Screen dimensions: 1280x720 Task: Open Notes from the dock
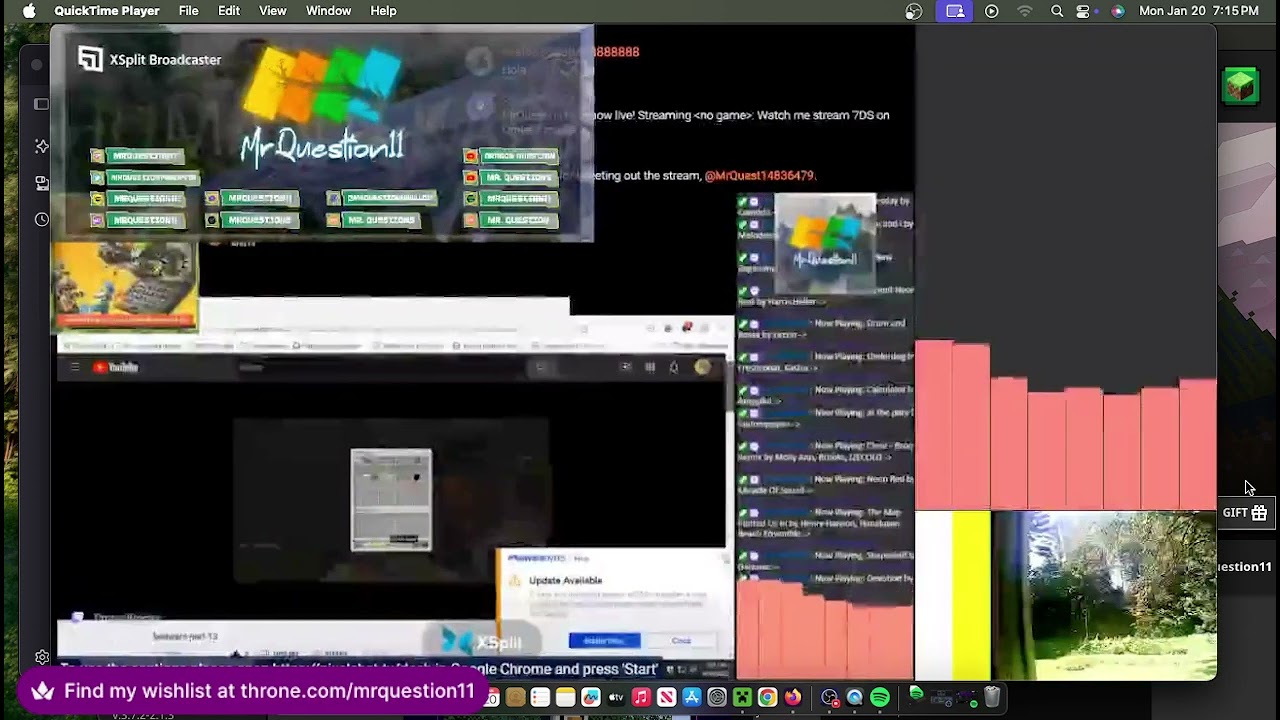coord(566,697)
